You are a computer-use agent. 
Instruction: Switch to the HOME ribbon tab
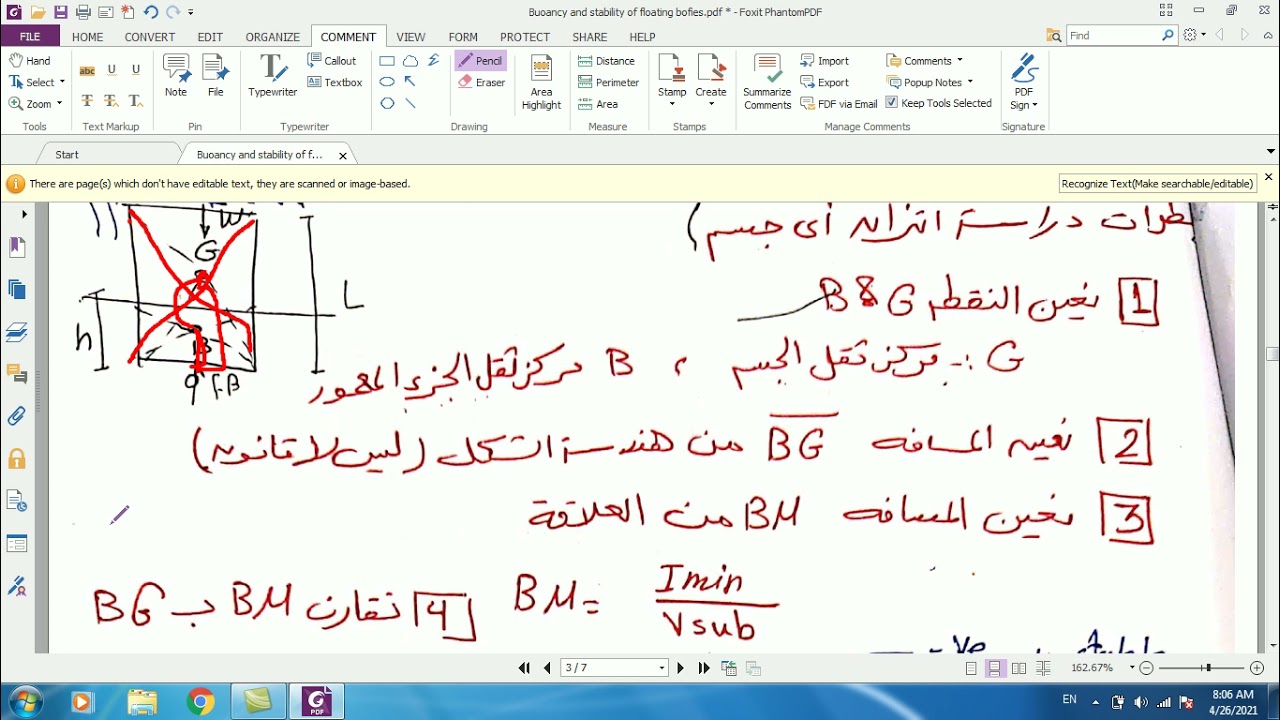tap(88, 37)
